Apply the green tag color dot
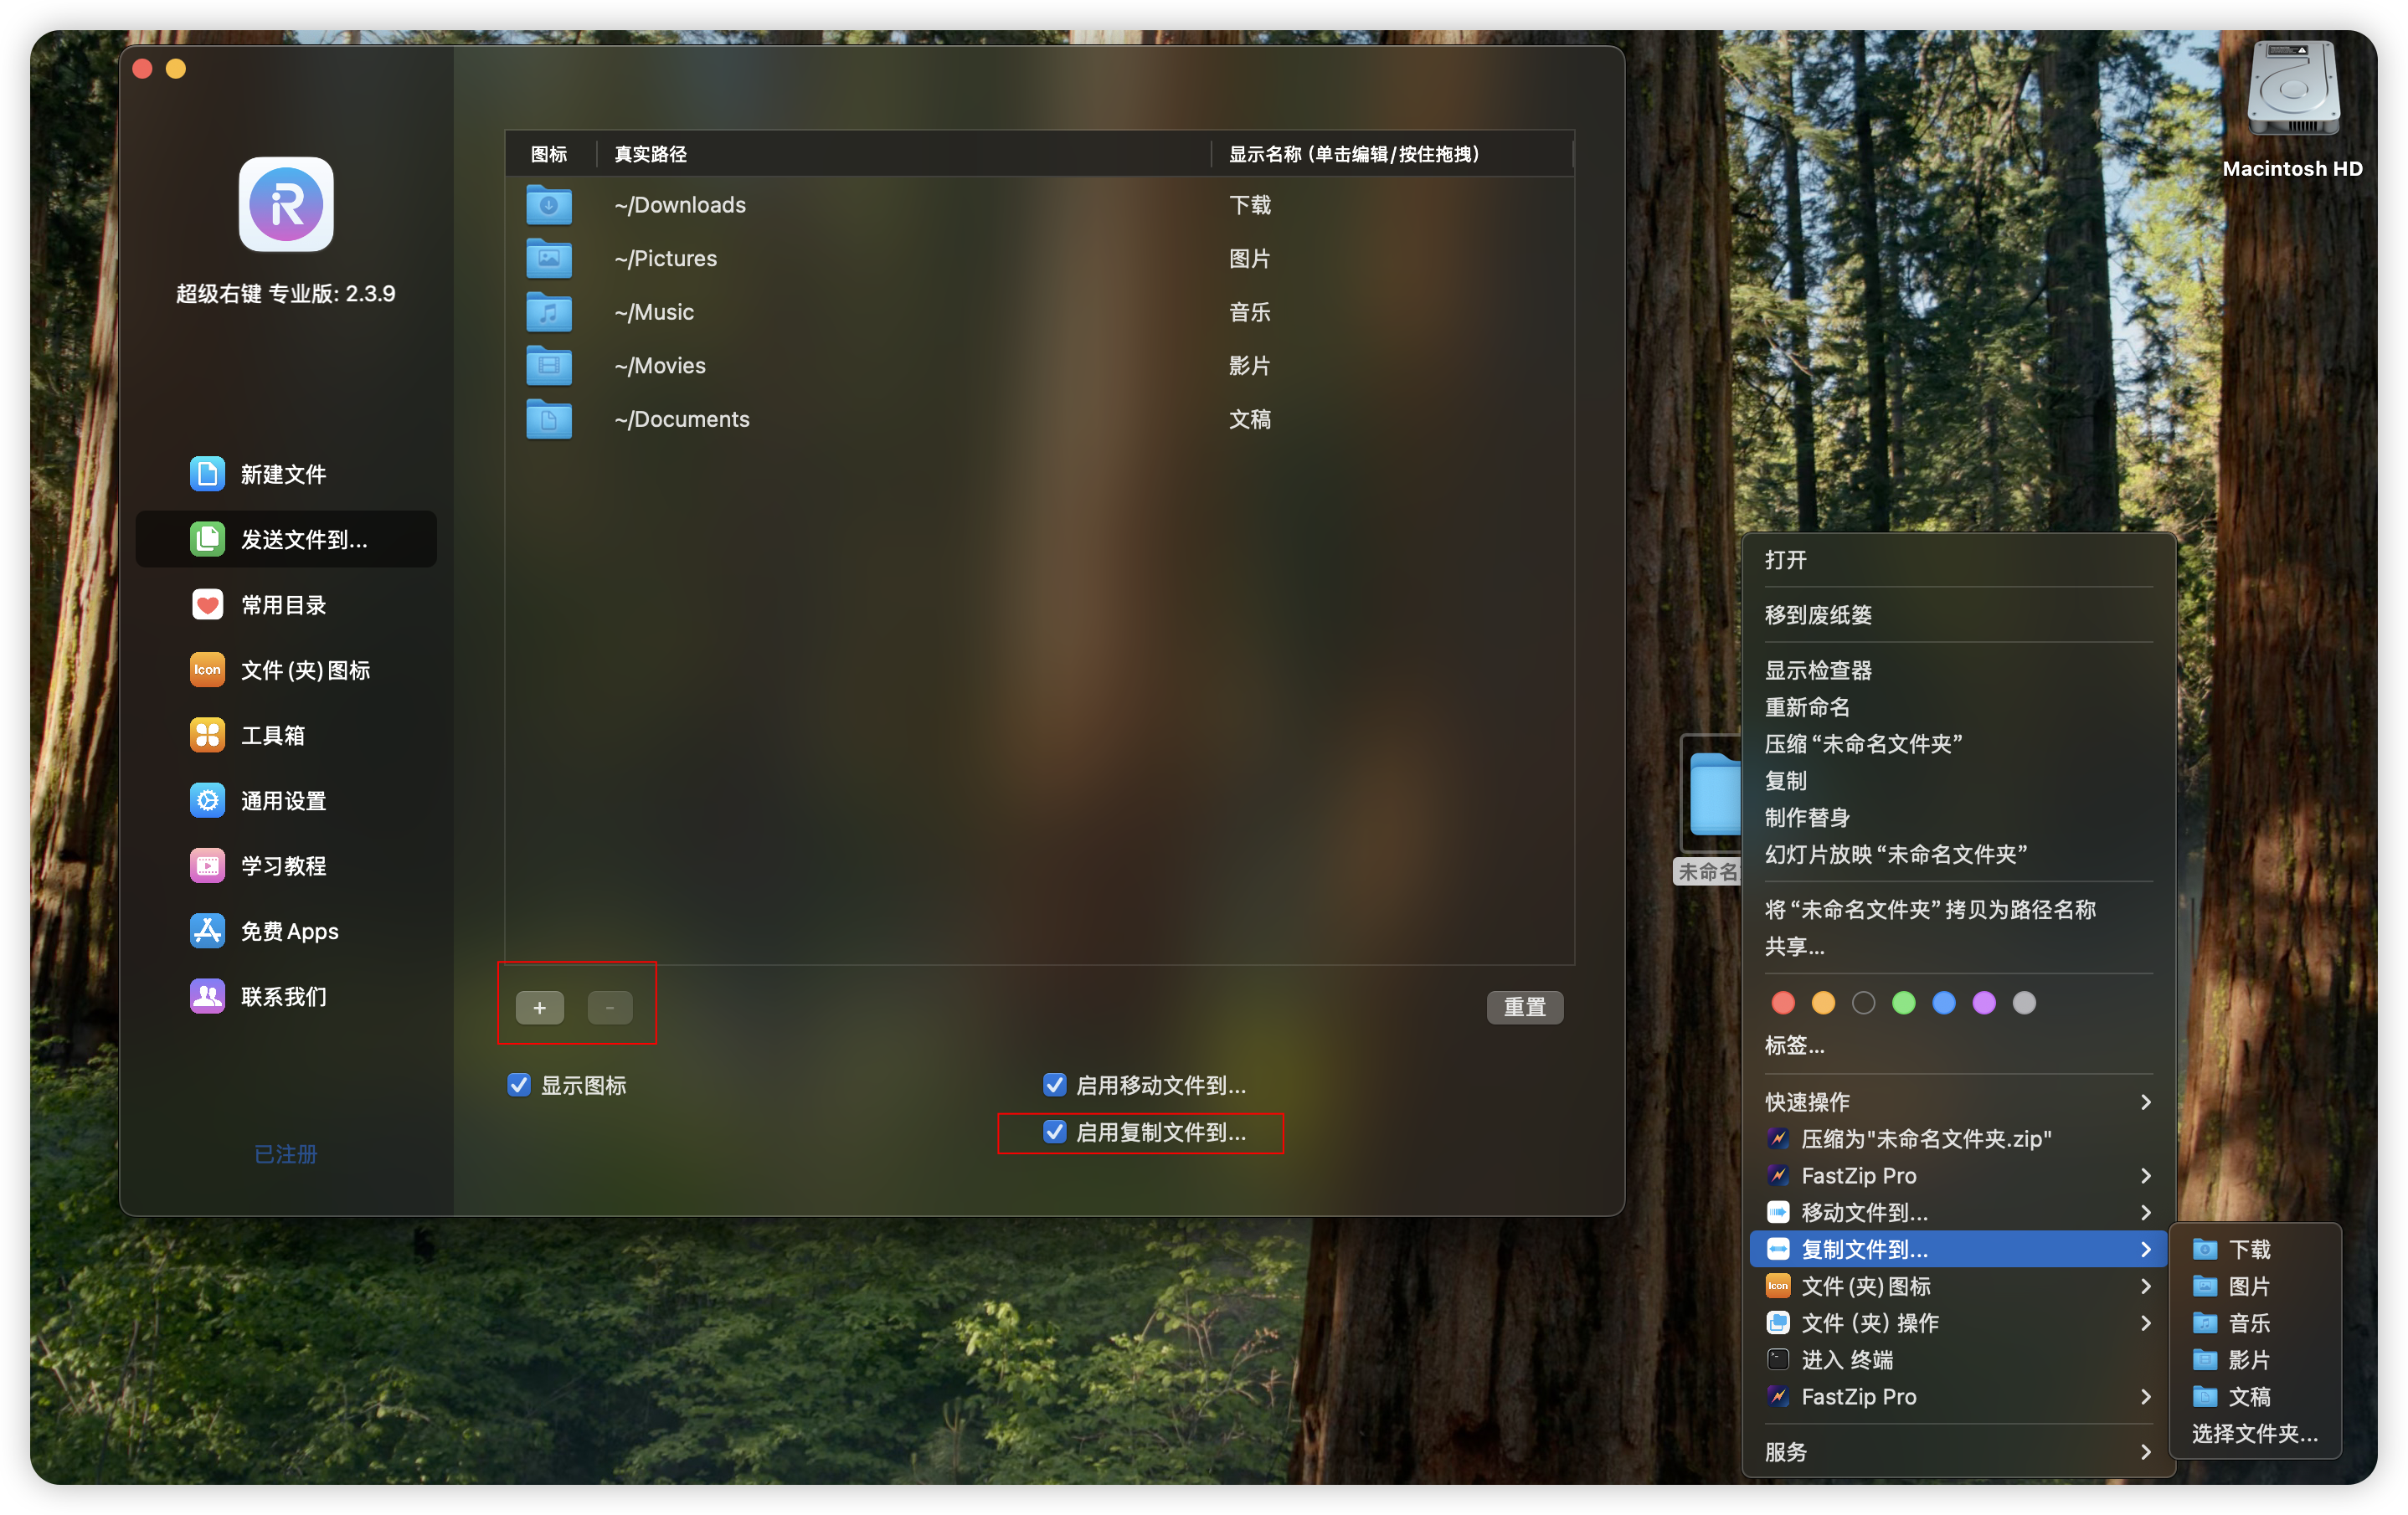Image resolution: width=2408 pixels, height=1515 pixels. [1903, 1003]
